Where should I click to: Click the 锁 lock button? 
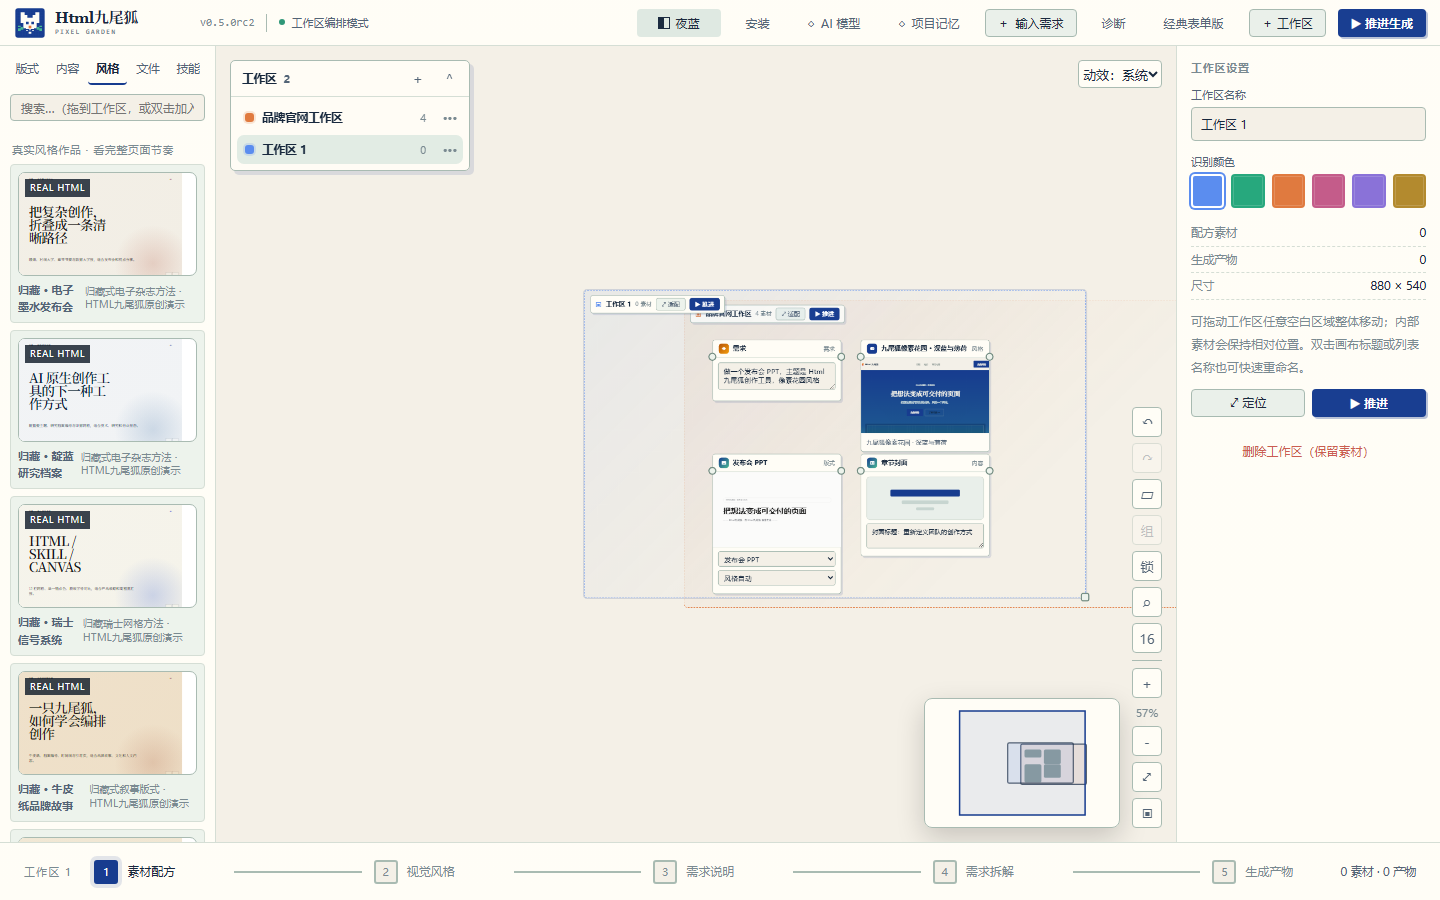click(1147, 567)
